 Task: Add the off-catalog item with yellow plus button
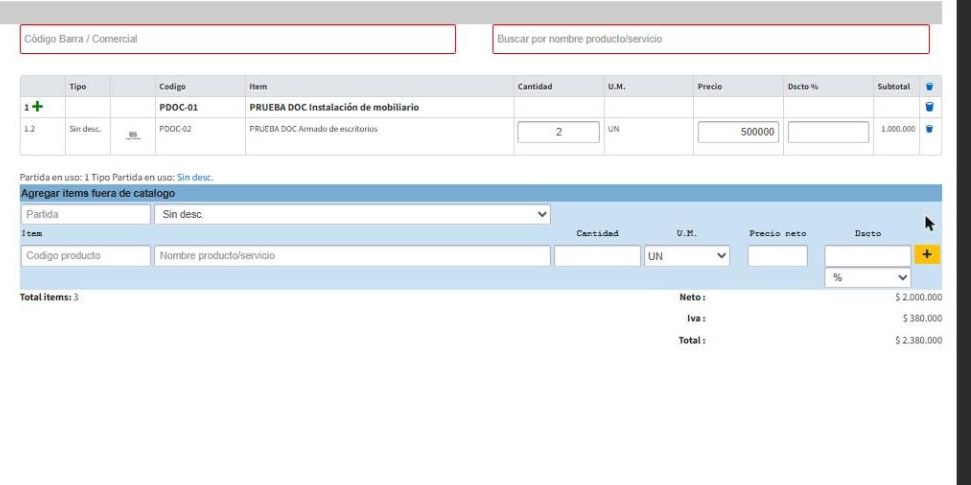click(x=926, y=255)
